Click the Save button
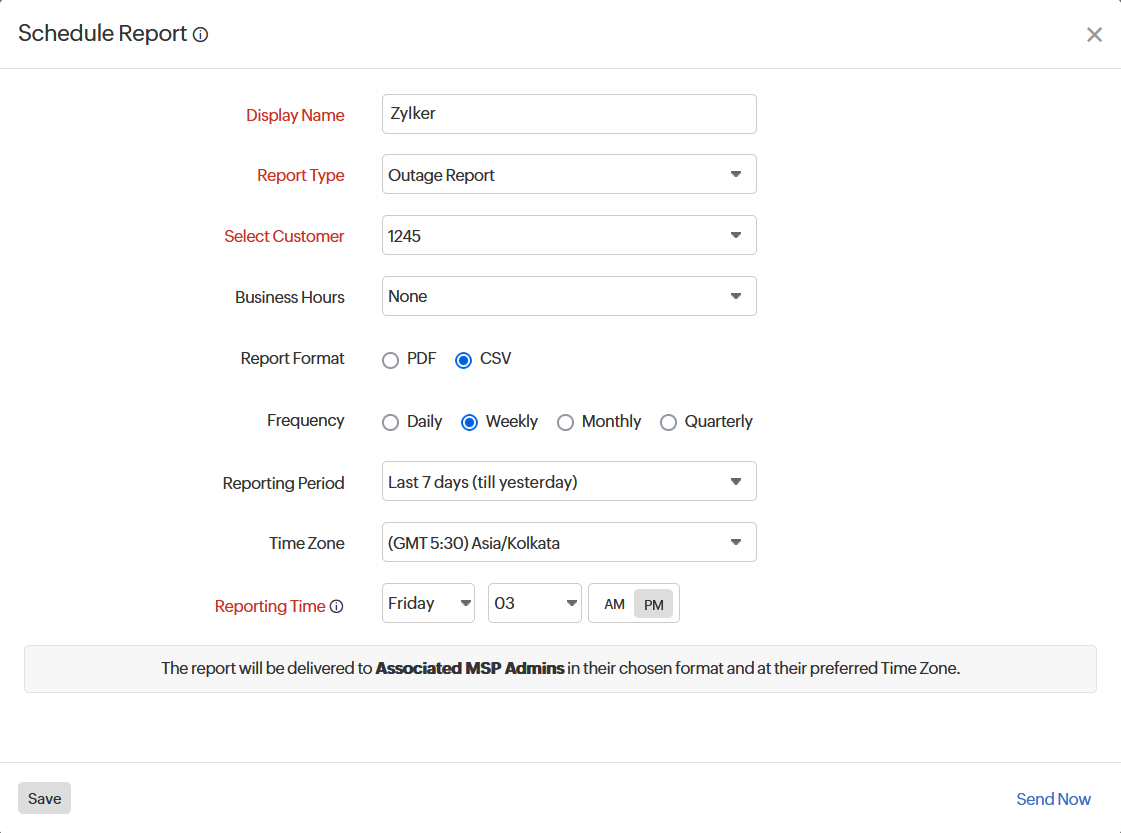The width and height of the screenshot is (1121, 833). point(44,798)
